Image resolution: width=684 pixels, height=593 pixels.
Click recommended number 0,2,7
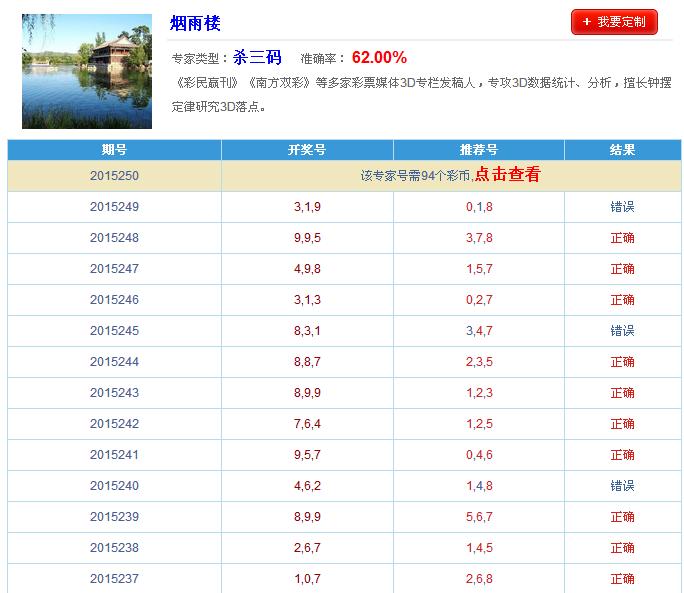click(479, 300)
